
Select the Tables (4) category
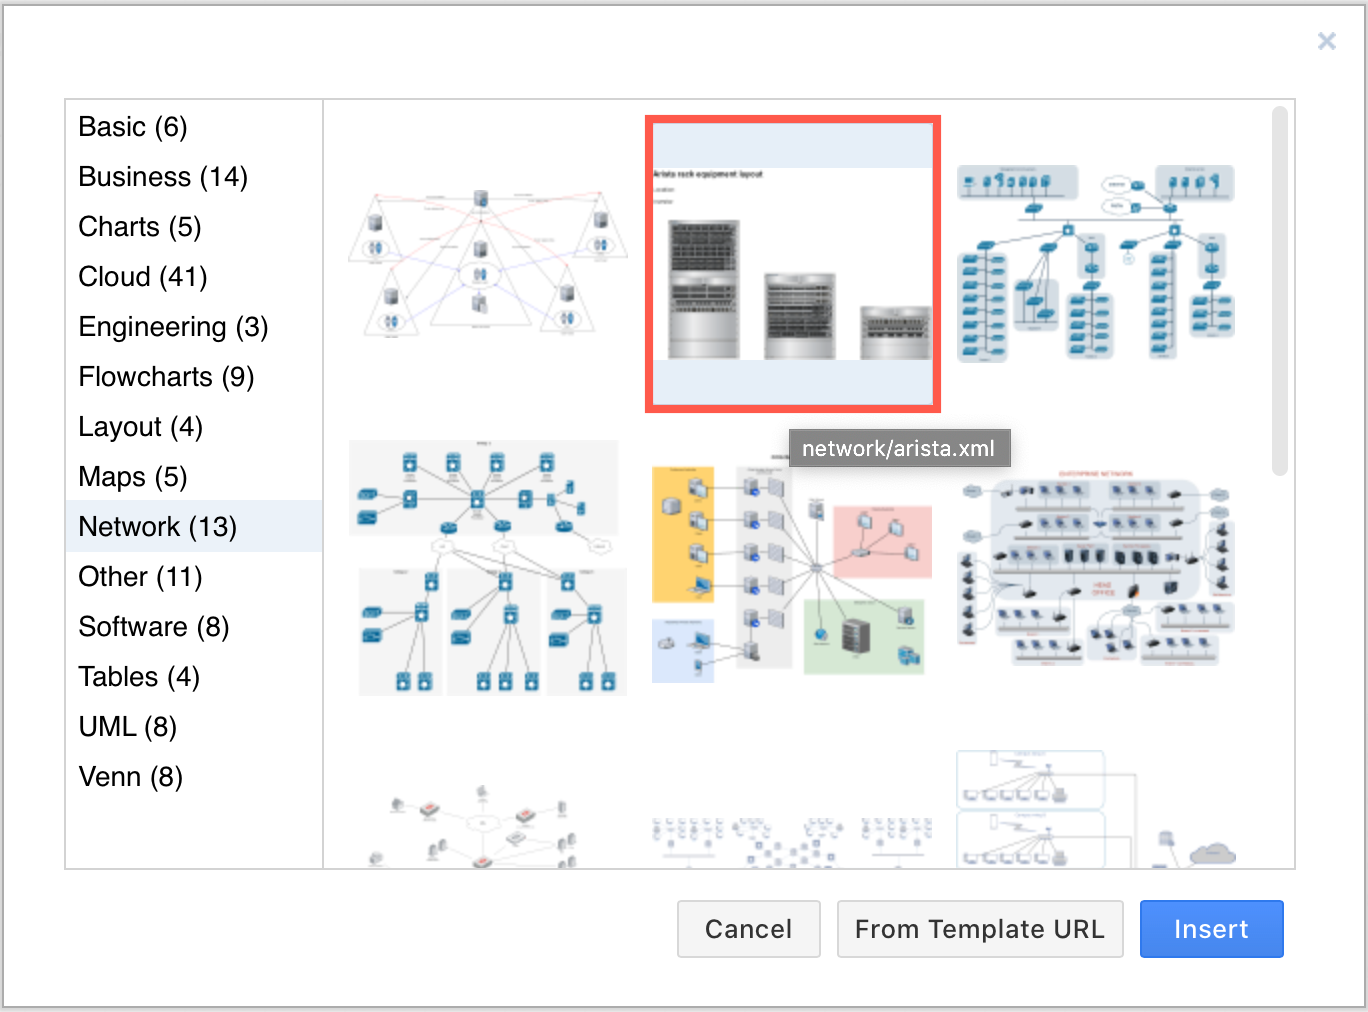(x=139, y=677)
